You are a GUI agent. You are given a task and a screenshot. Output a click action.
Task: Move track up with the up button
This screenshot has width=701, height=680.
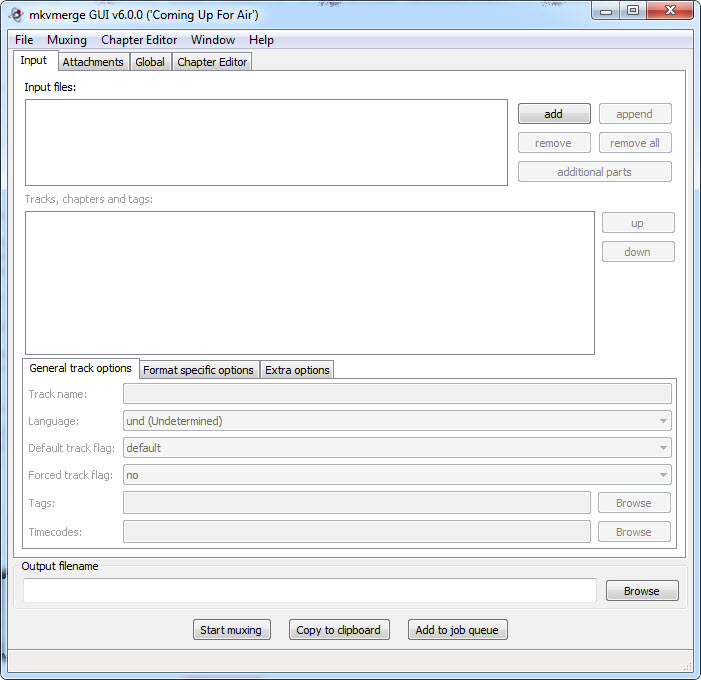click(638, 223)
